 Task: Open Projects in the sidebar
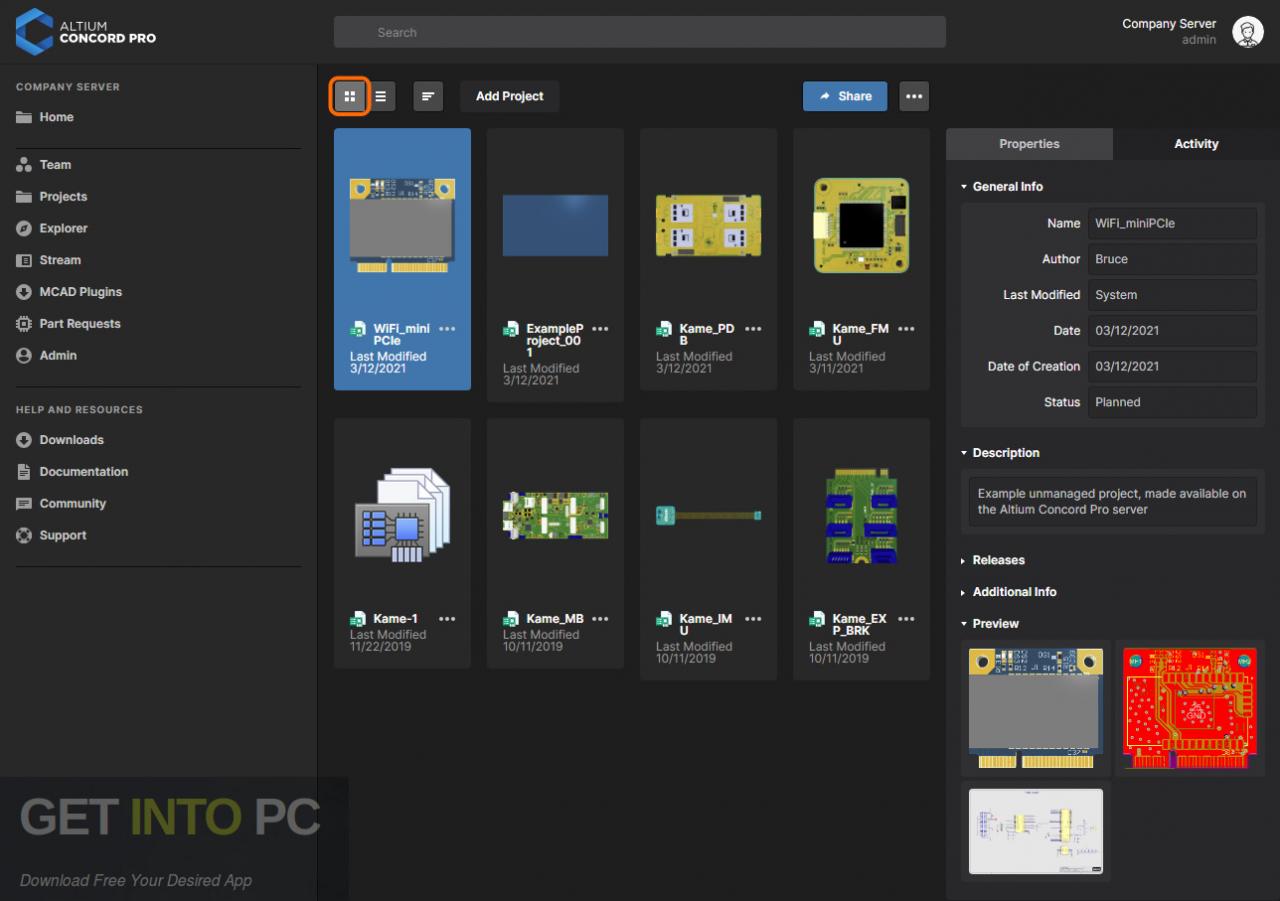[x=52, y=197]
